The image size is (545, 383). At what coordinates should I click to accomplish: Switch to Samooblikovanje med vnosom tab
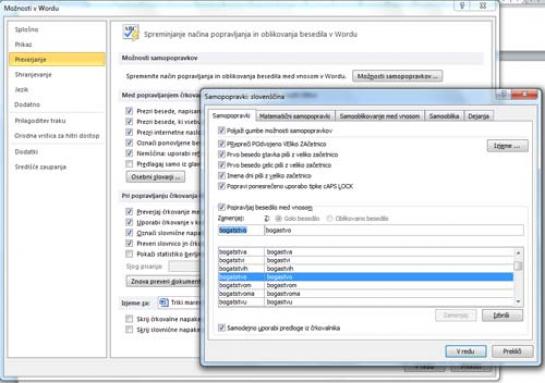380,116
